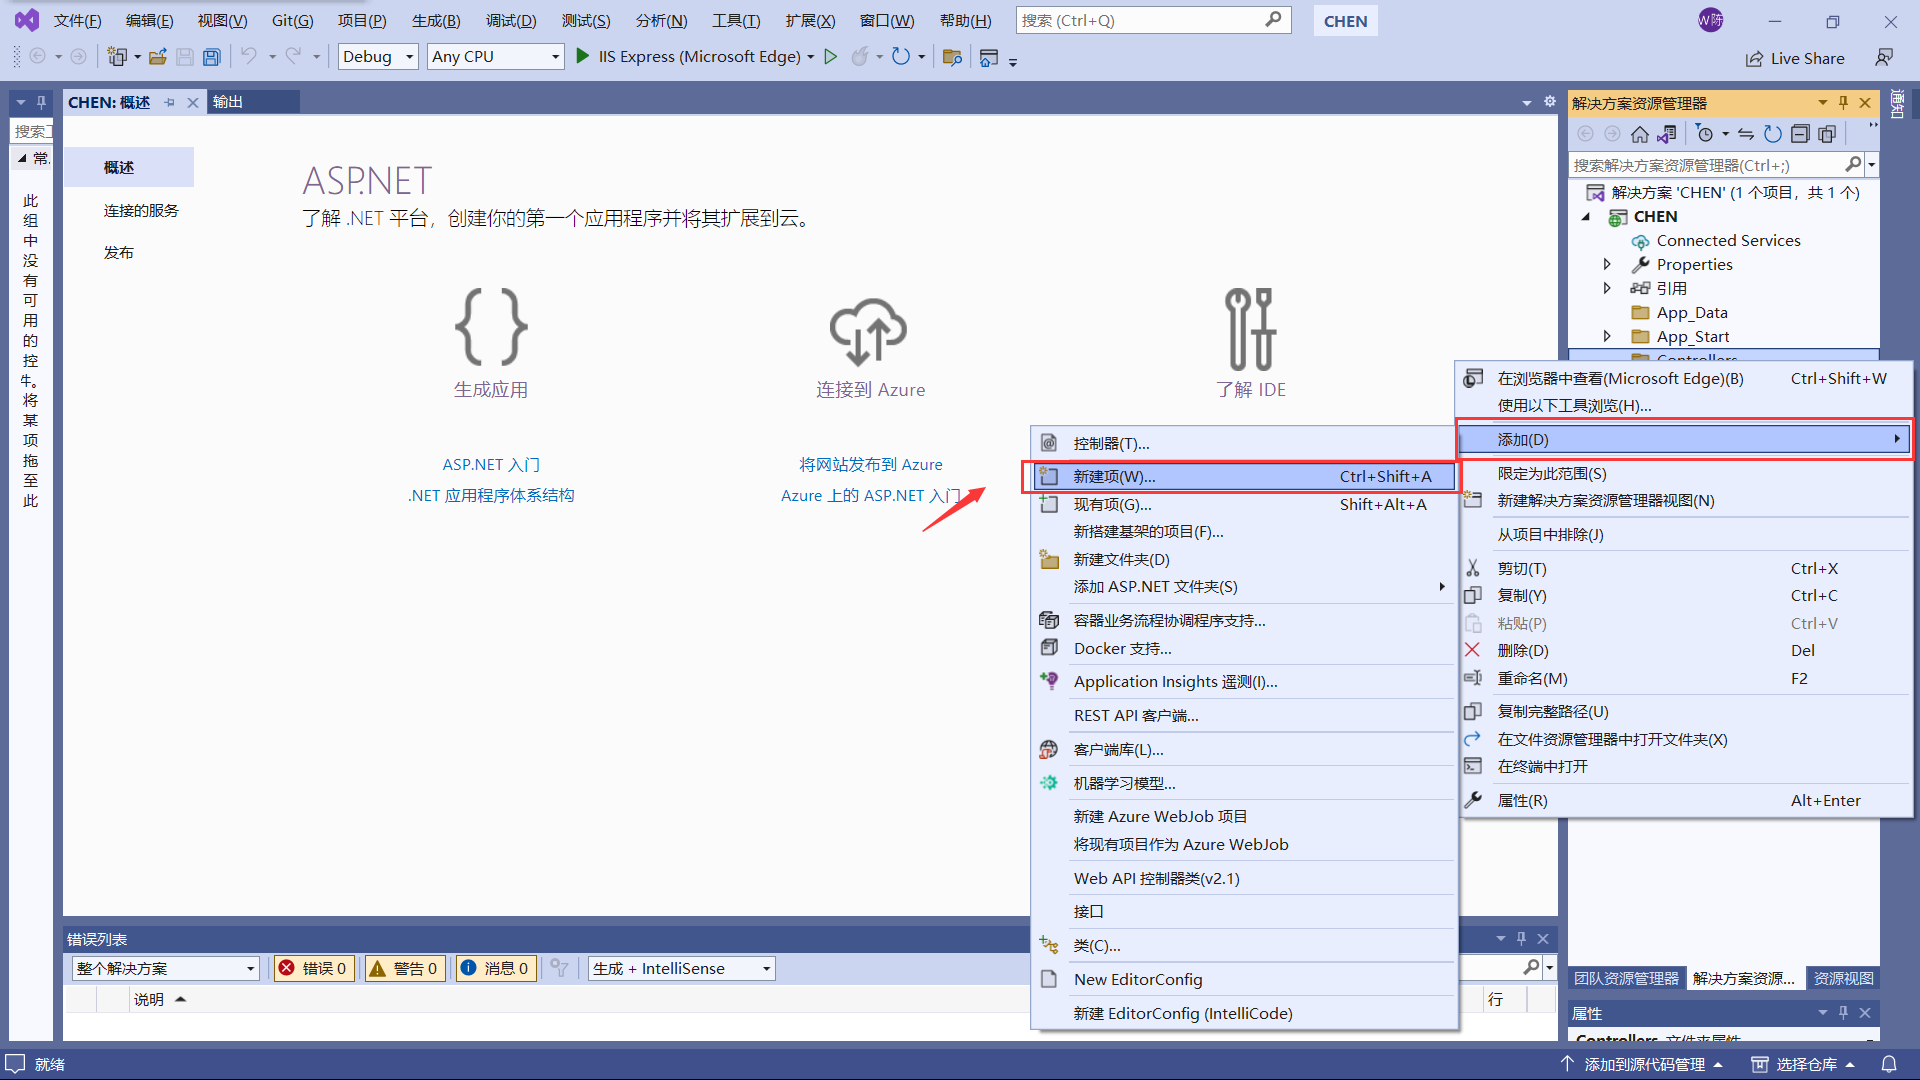Toggle the error list clear-filter funnel icon
Viewport: 1920px width, 1080px height.
click(559, 968)
